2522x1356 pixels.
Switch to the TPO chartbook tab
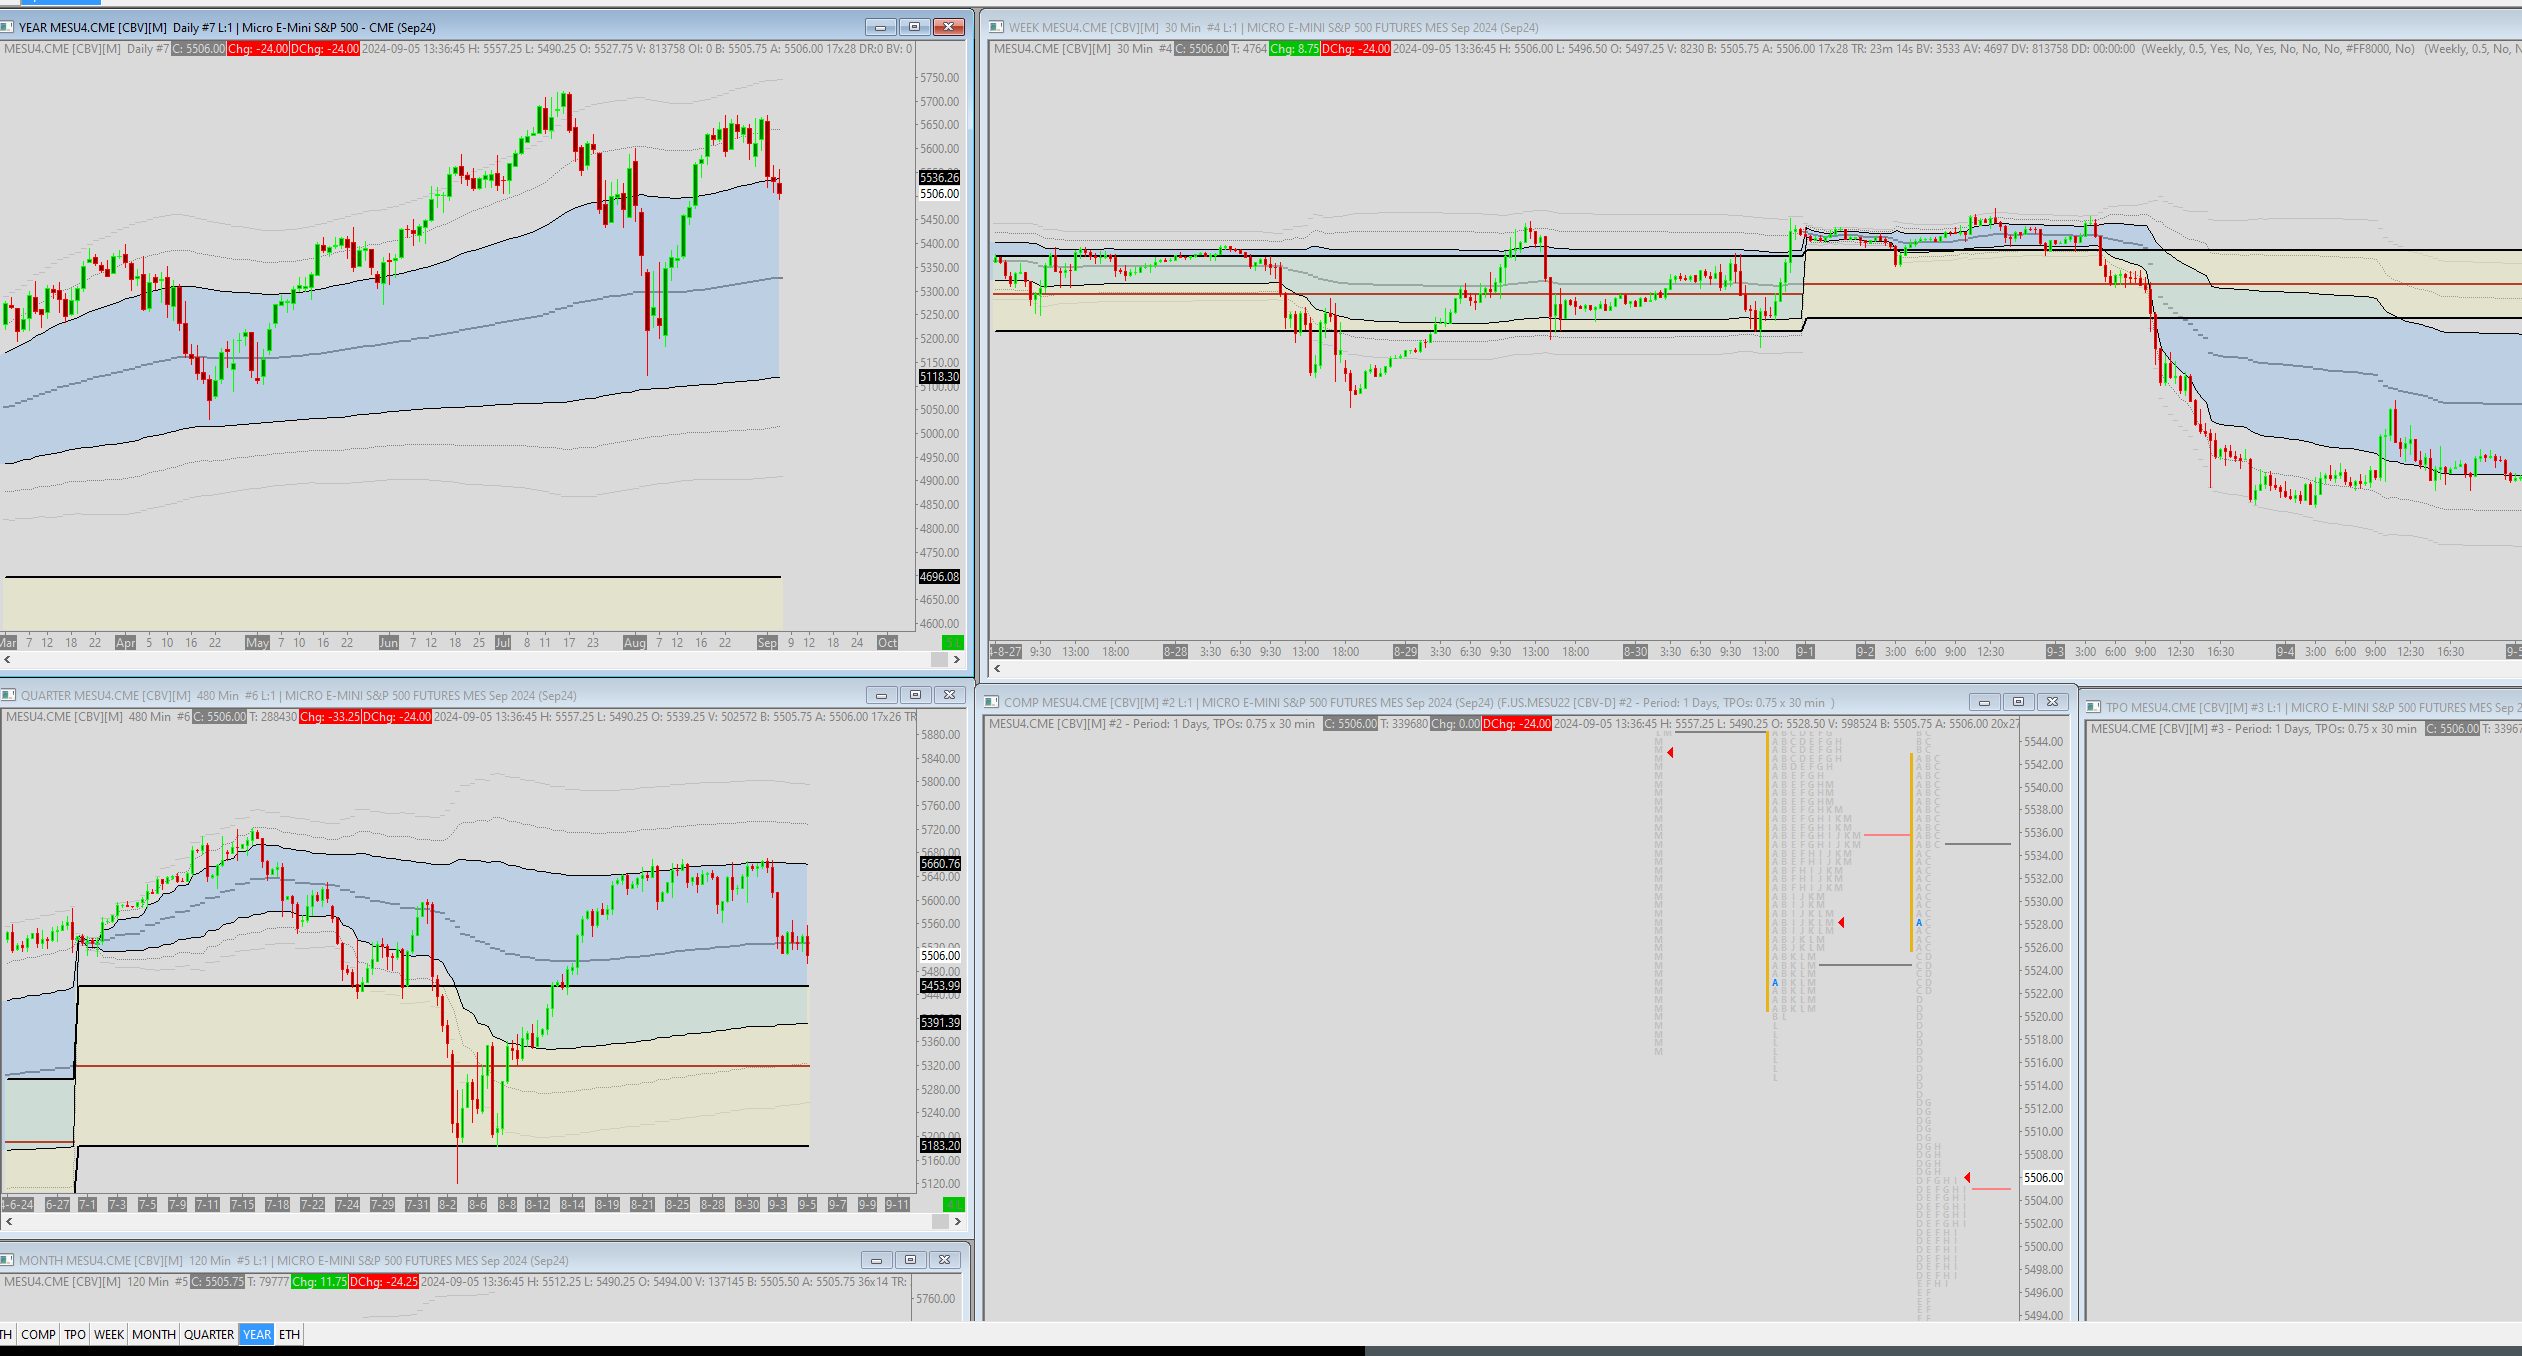pyautogui.click(x=75, y=1334)
